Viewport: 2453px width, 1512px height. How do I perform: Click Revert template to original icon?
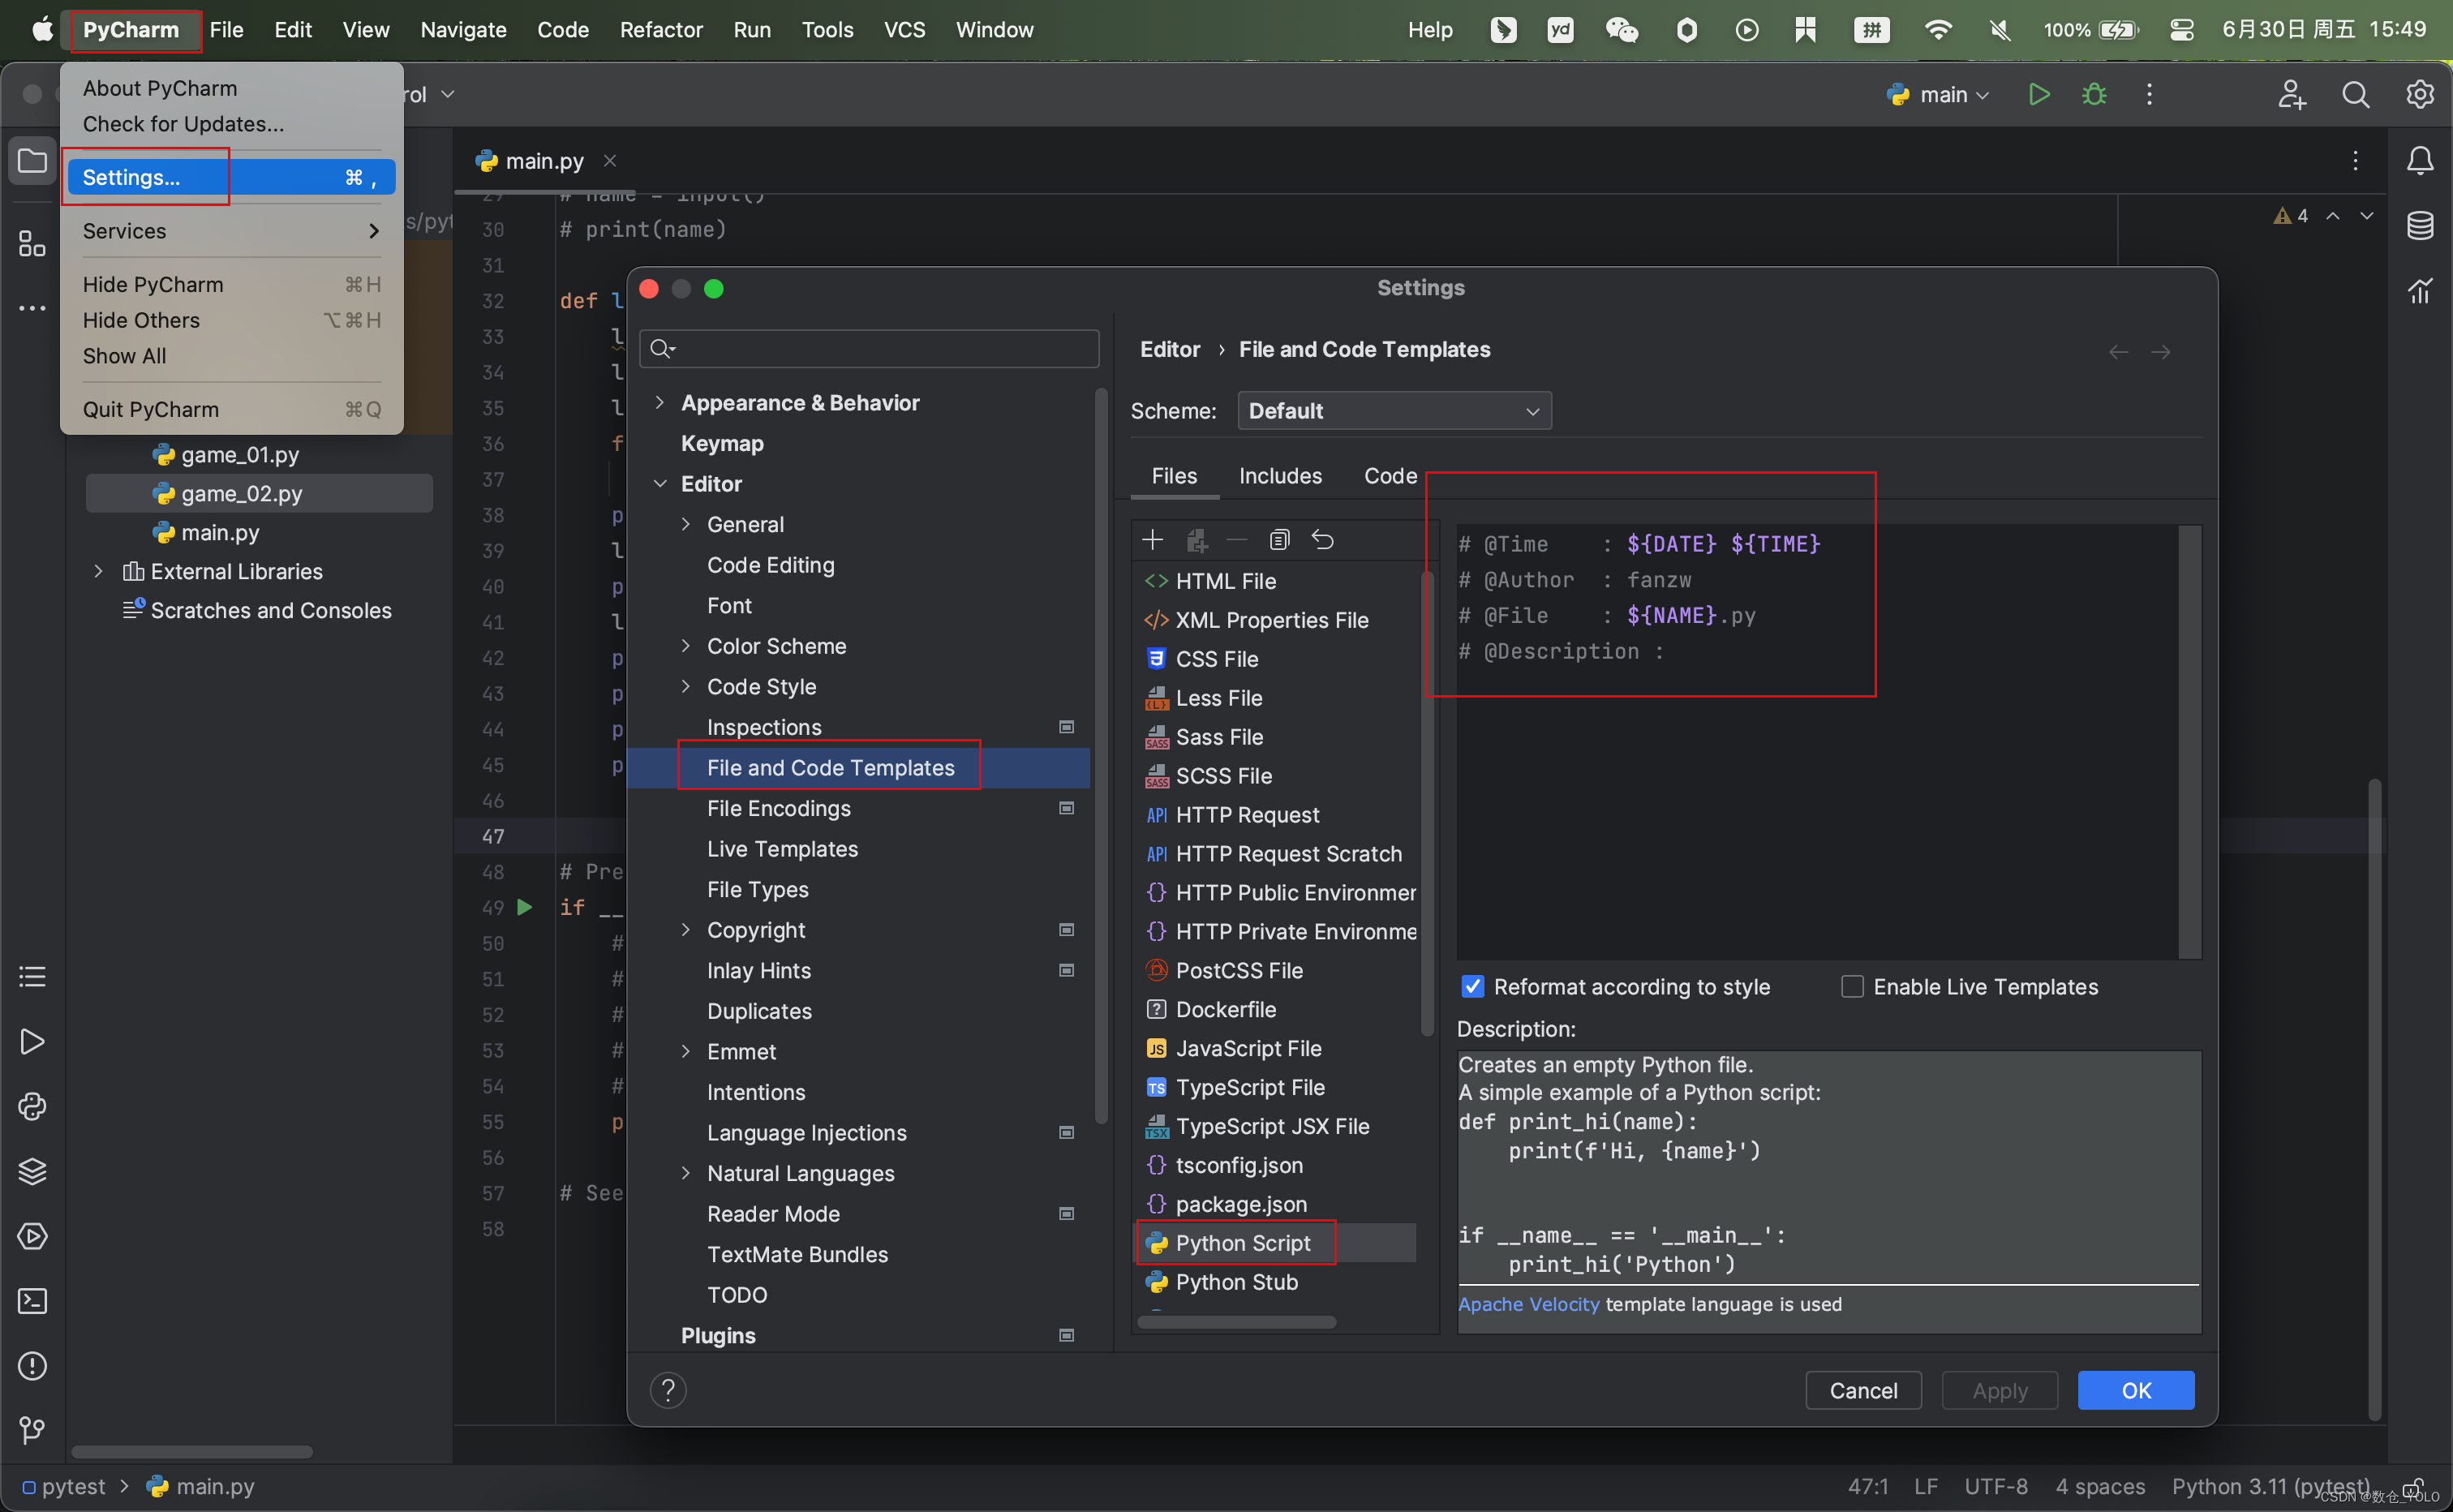point(1322,540)
